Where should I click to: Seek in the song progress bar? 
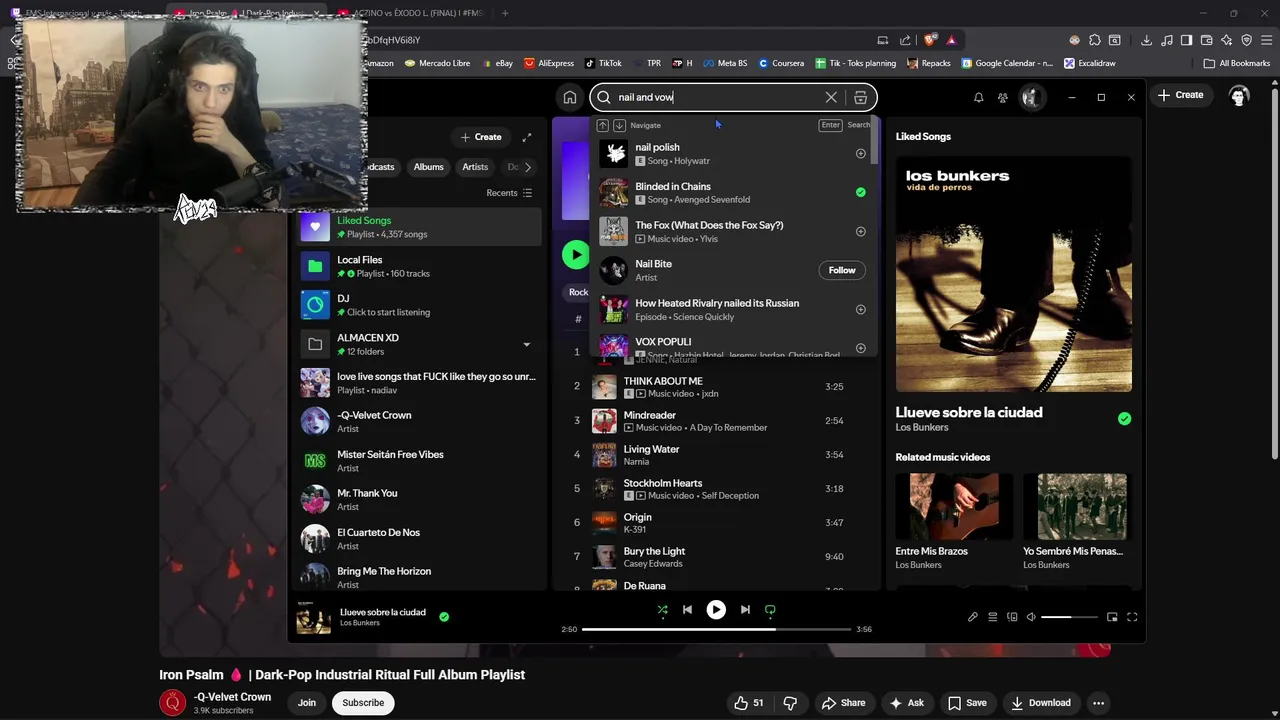pyautogui.click(x=716, y=629)
